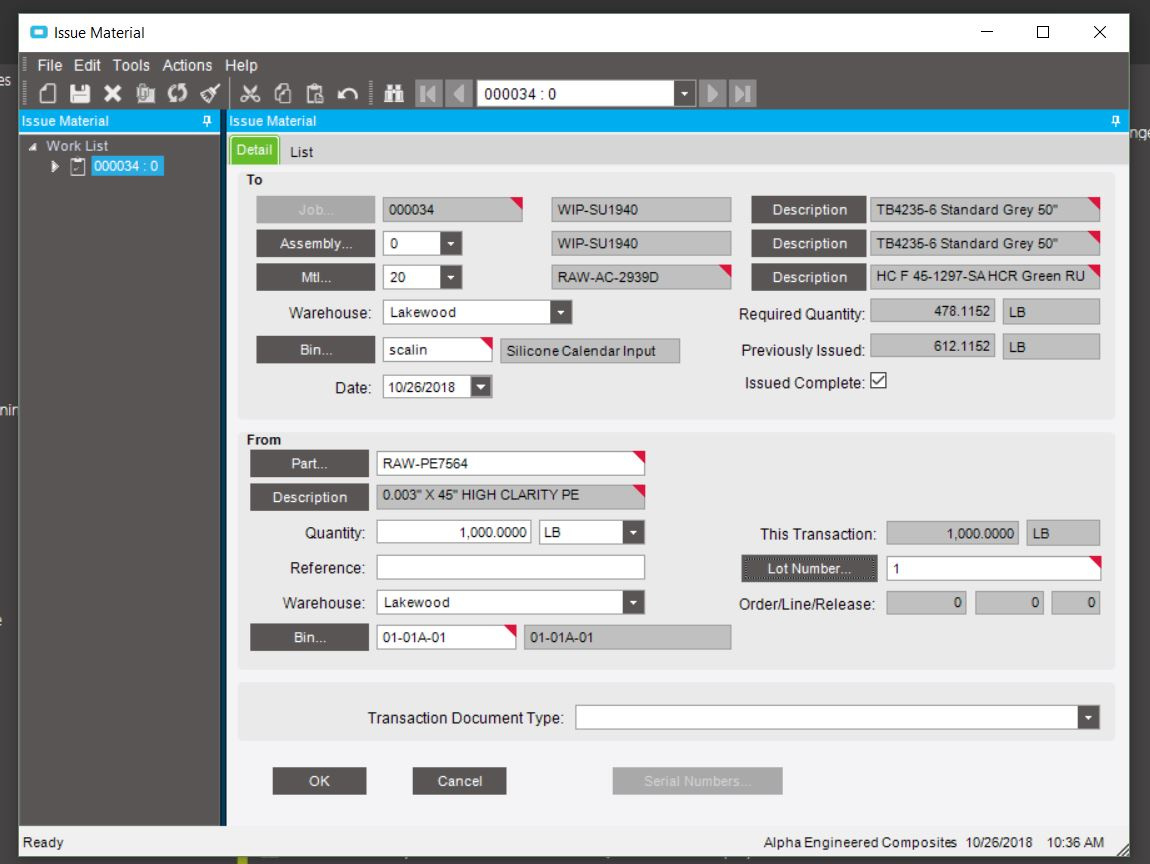Viewport: 1150px width, 864px height.
Task: Click the Part field RAW-PE7564
Action: point(510,464)
